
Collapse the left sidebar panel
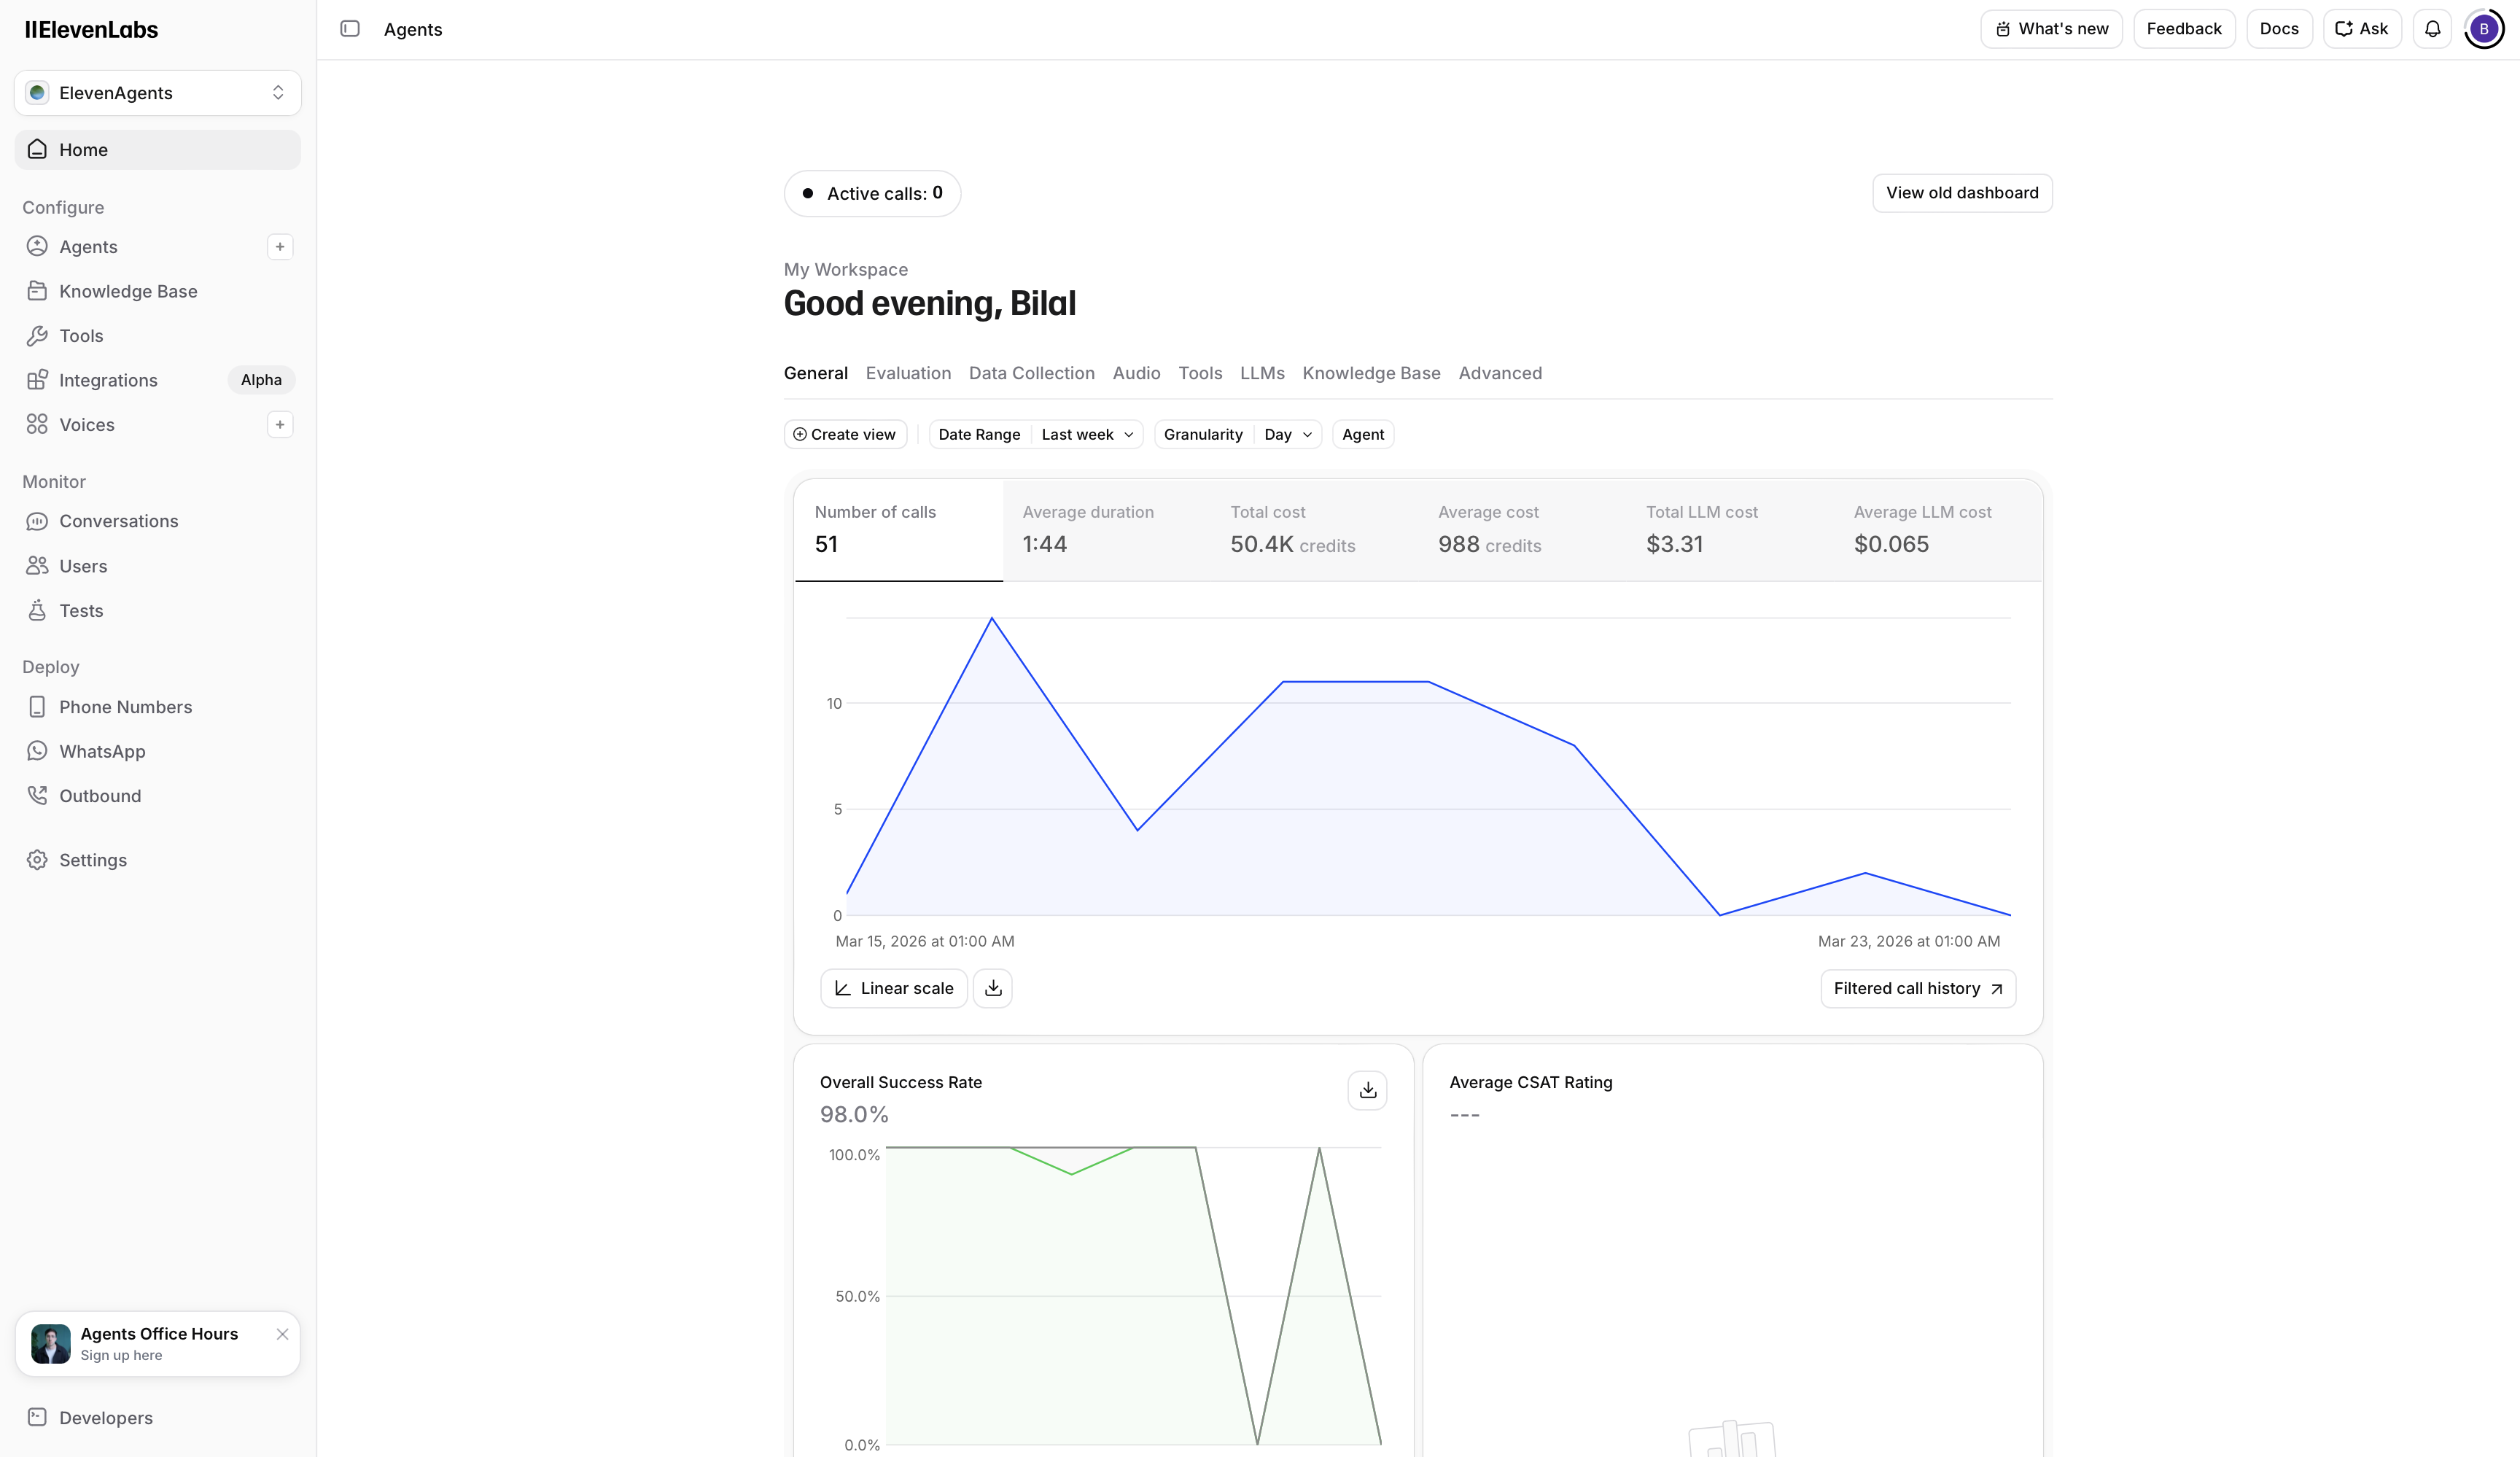(350, 29)
